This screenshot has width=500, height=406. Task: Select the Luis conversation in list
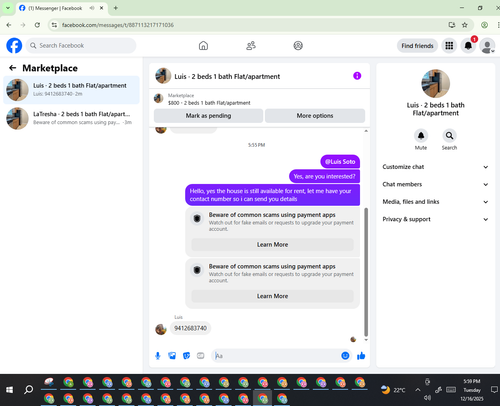point(71,90)
